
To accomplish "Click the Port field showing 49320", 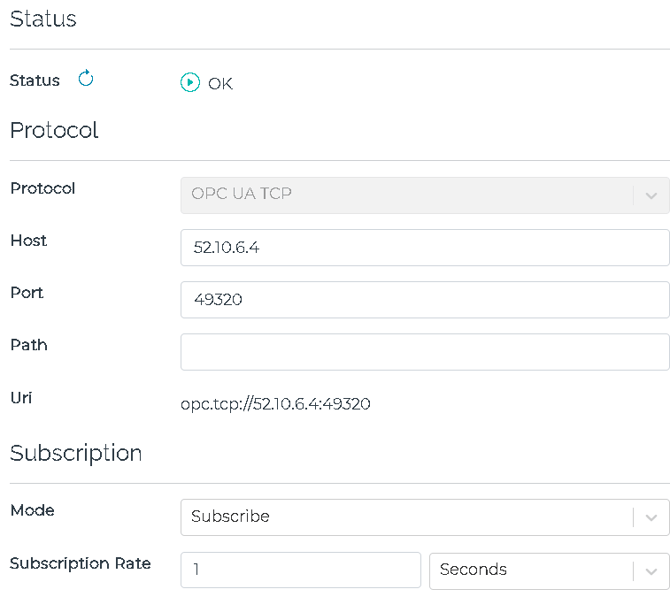I will pyautogui.click(x=424, y=299).
